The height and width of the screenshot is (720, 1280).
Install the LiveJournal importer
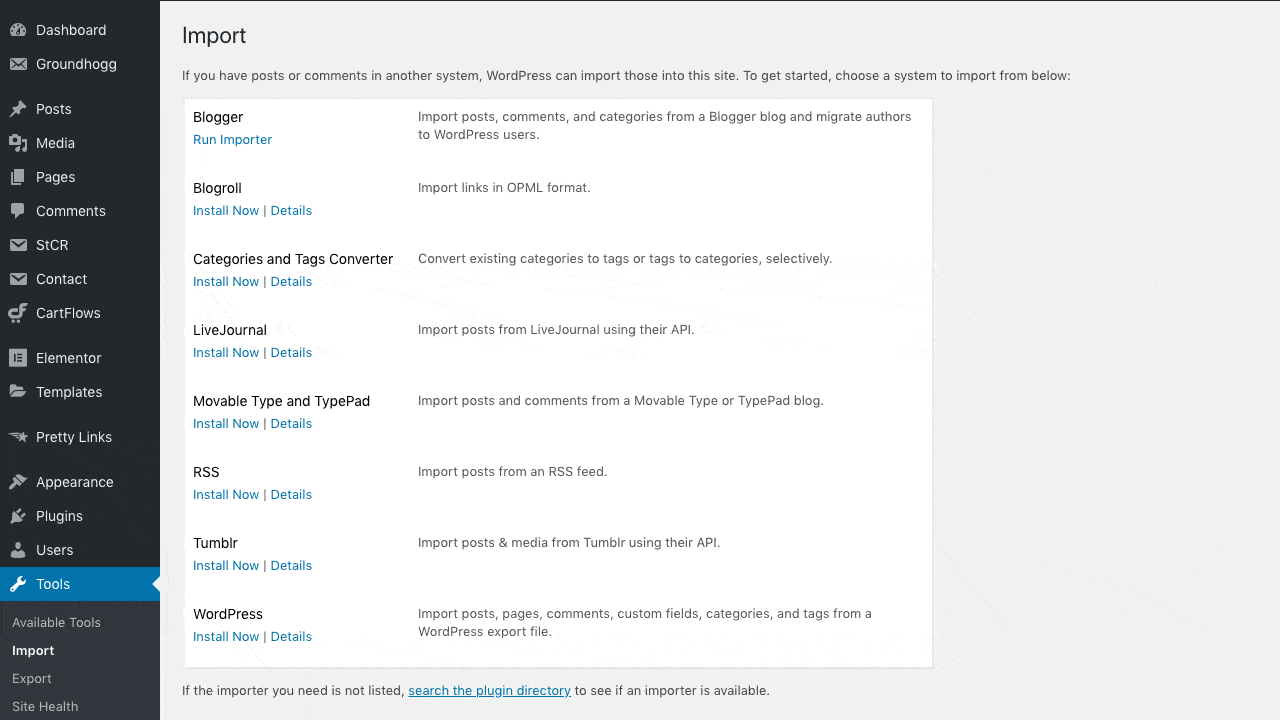coord(226,352)
